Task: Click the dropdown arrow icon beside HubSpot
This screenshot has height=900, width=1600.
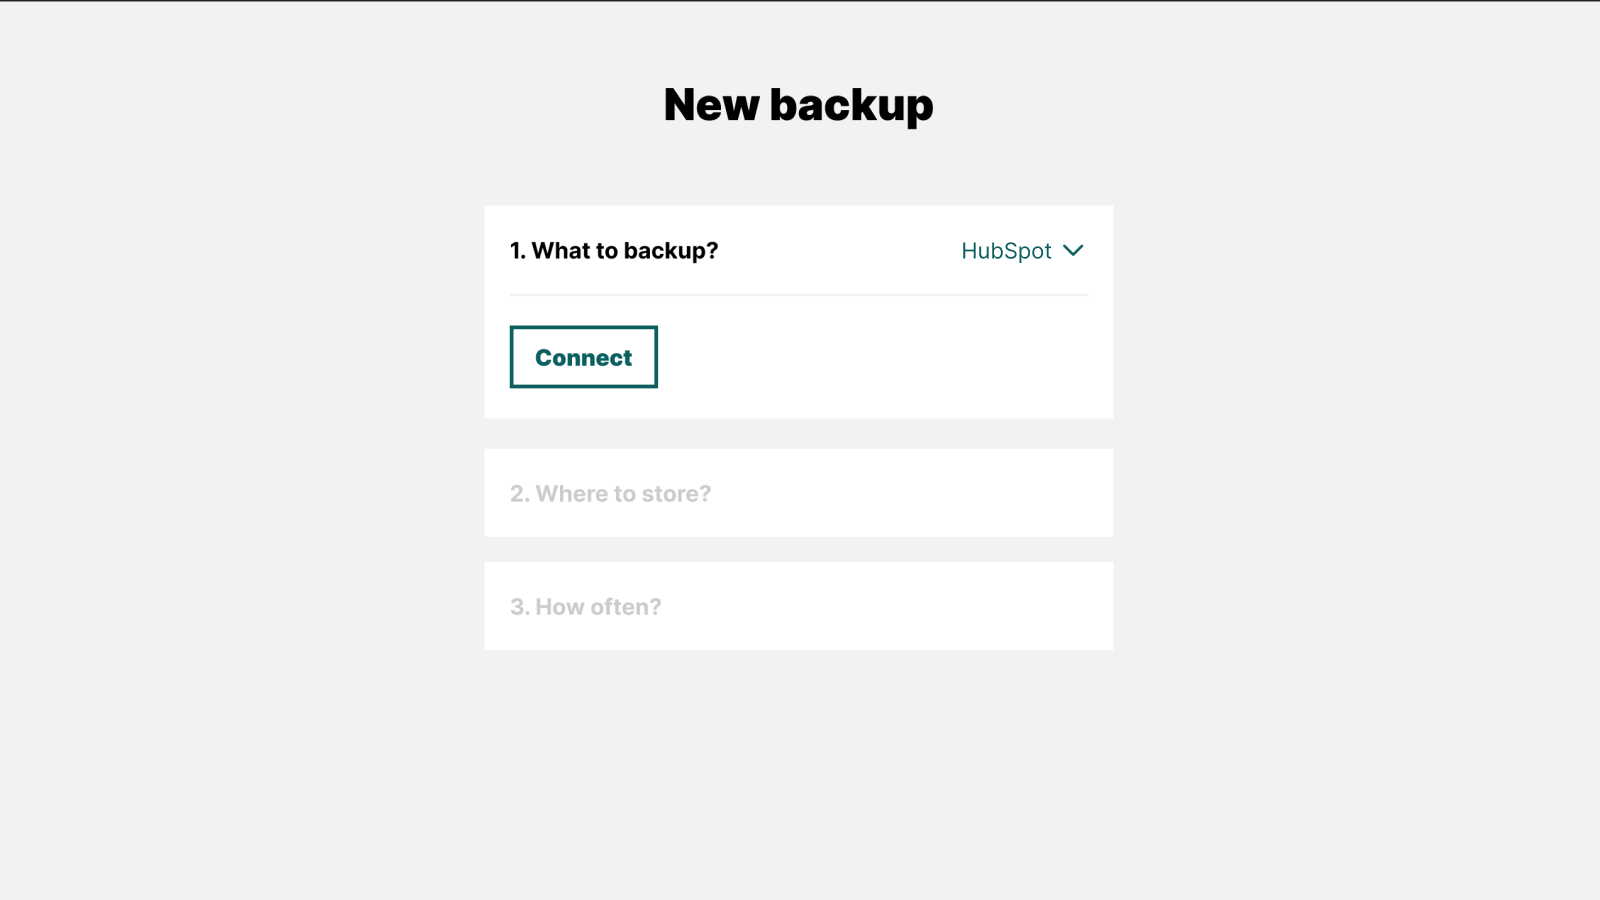Action: pos(1073,251)
